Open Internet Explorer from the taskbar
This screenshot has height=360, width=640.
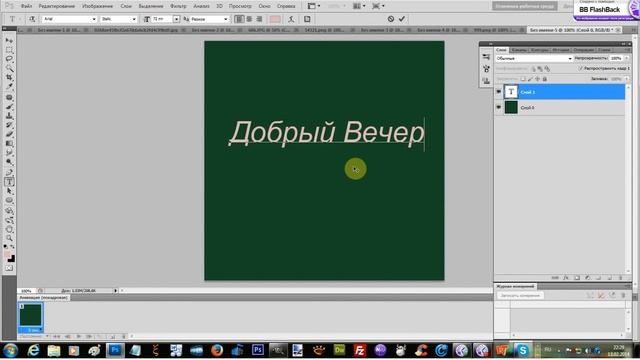(x=33, y=350)
